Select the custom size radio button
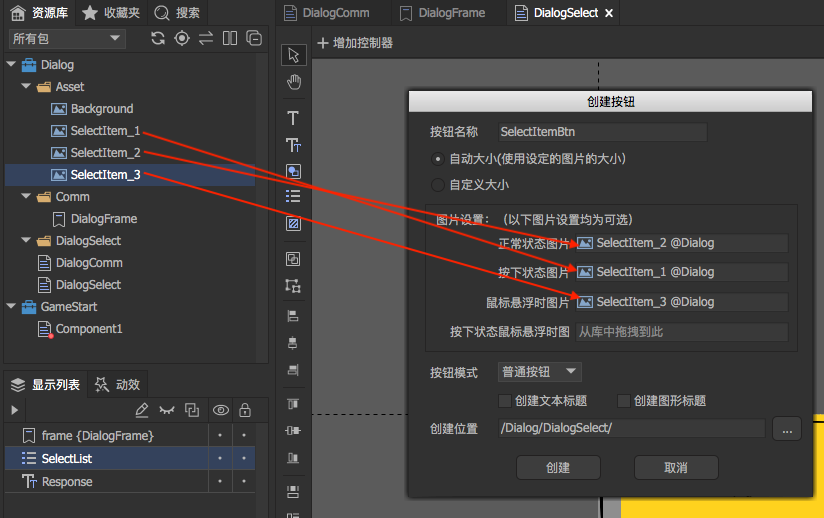 coord(437,184)
